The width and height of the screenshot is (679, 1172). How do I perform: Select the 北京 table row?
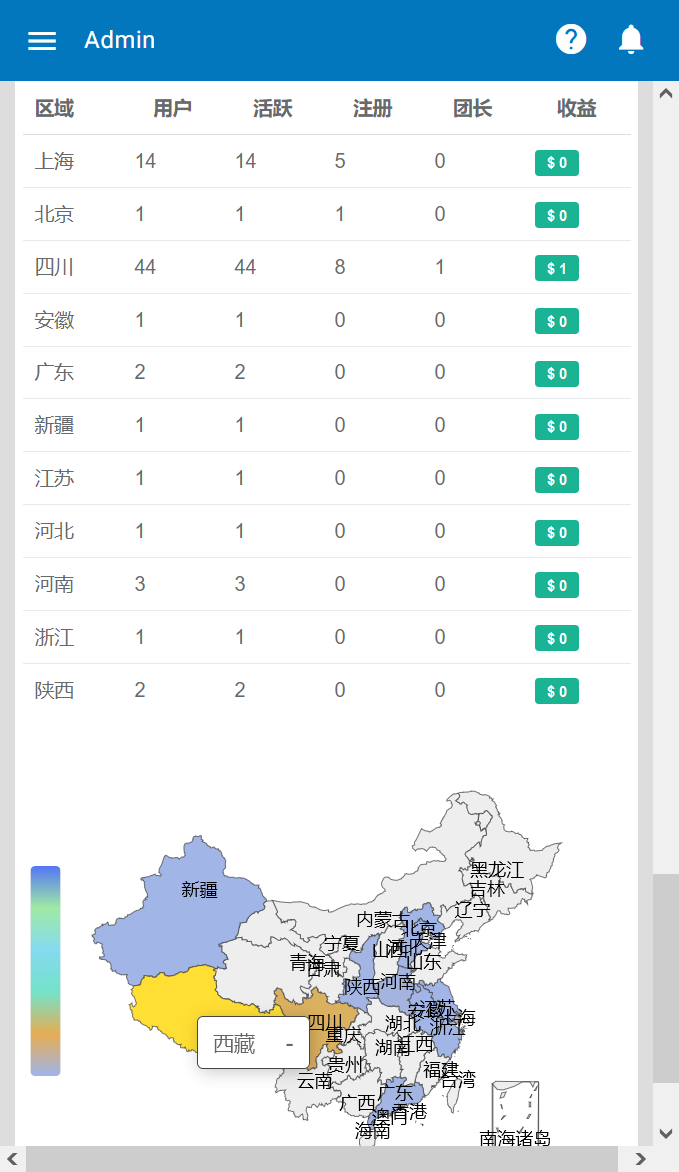[x=327, y=214]
